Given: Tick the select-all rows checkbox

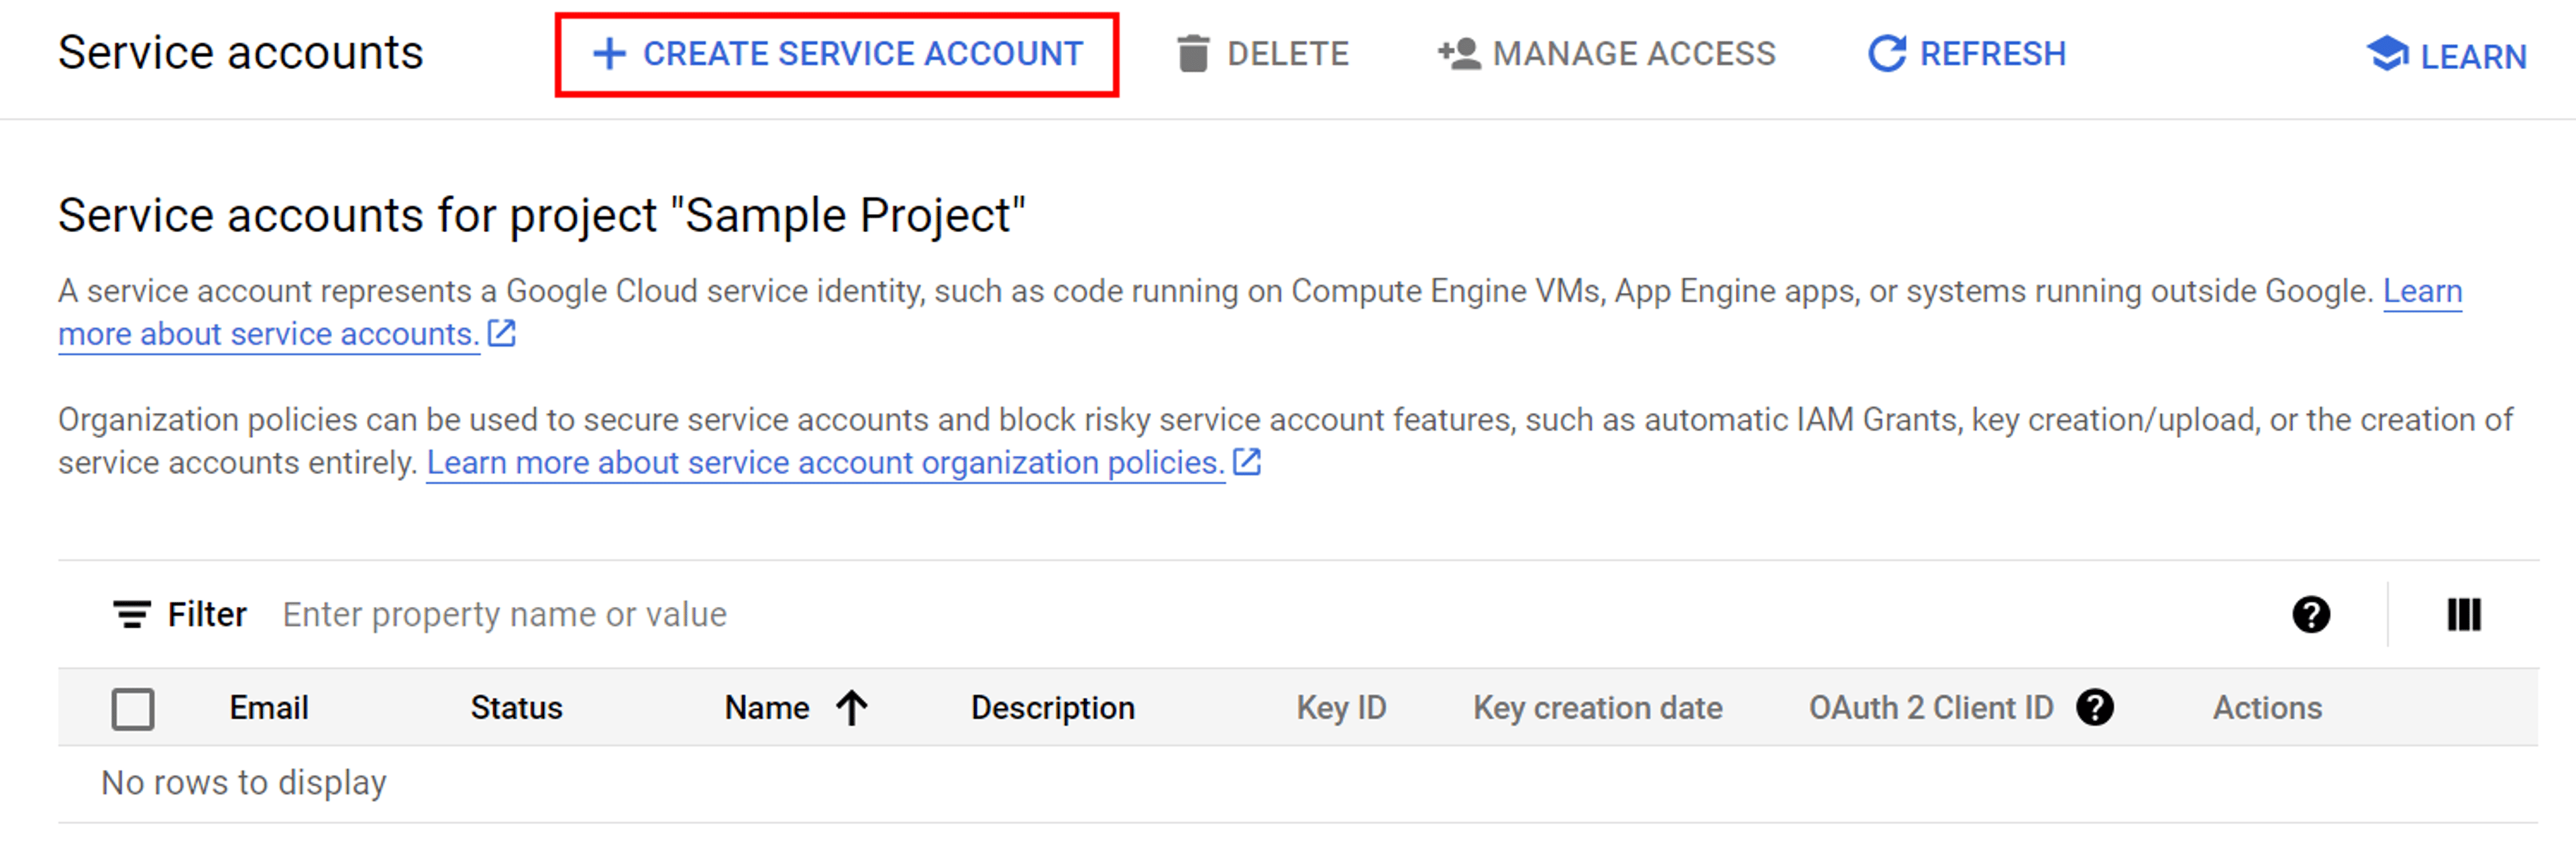Looking at the screenshot, I should coord(133,709).
